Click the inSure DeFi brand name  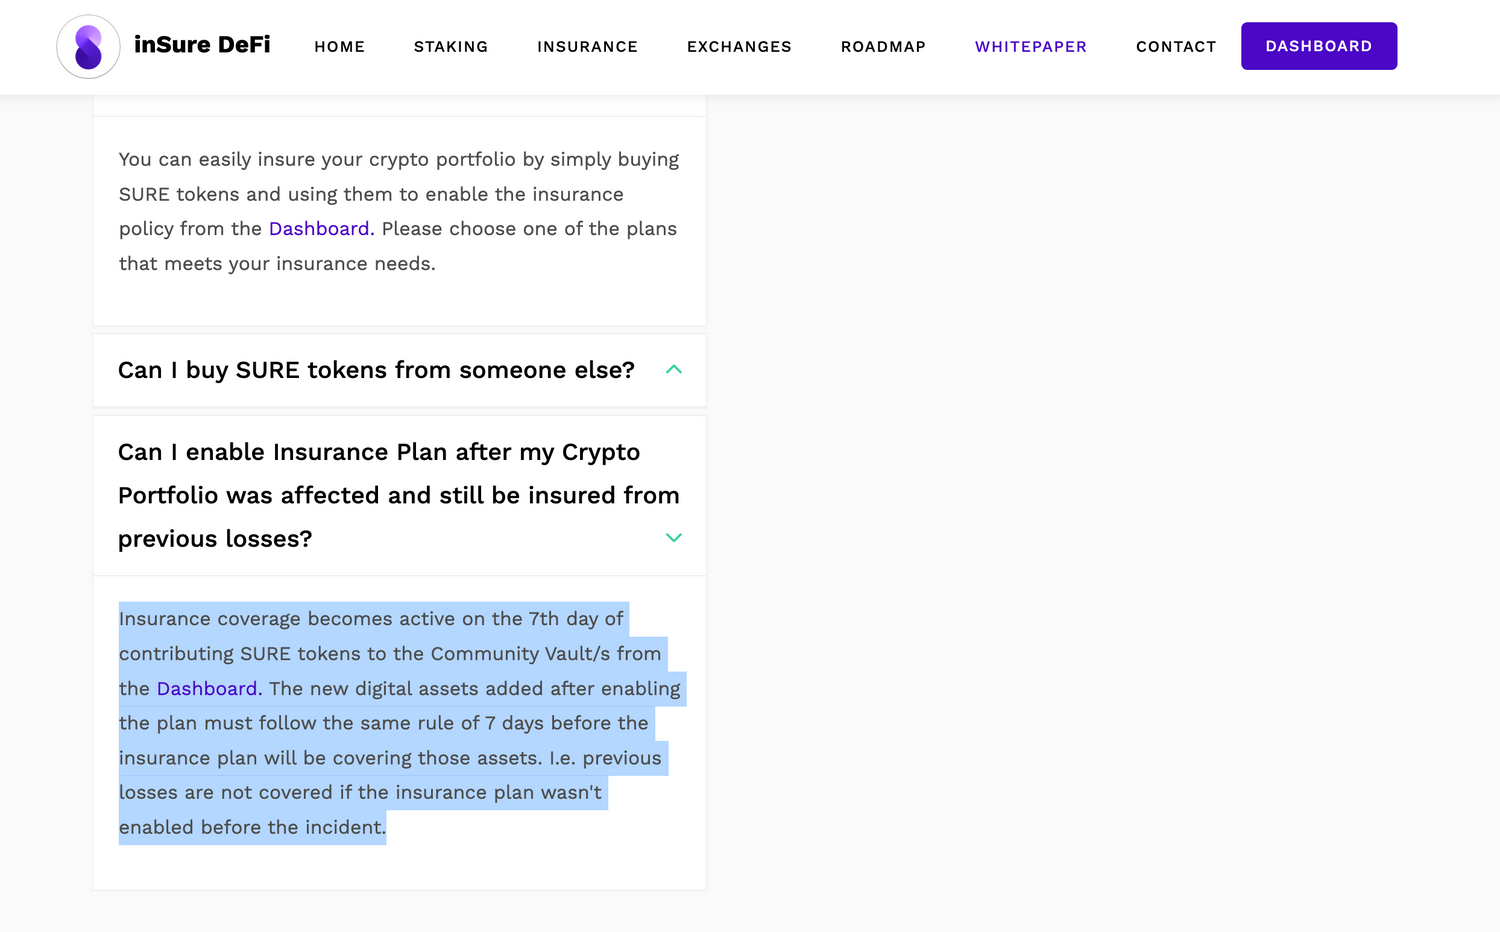(202, 45)
